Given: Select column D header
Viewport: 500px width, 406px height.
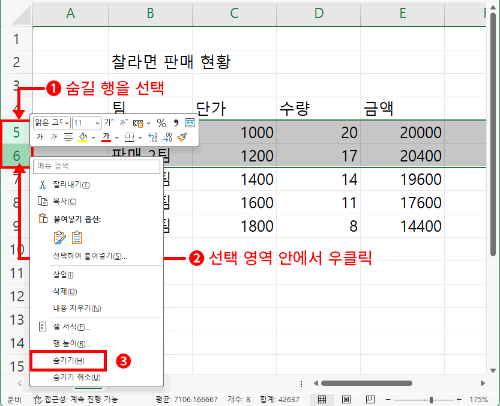Looking at the screenshot, I should click(x=319, y=13).
